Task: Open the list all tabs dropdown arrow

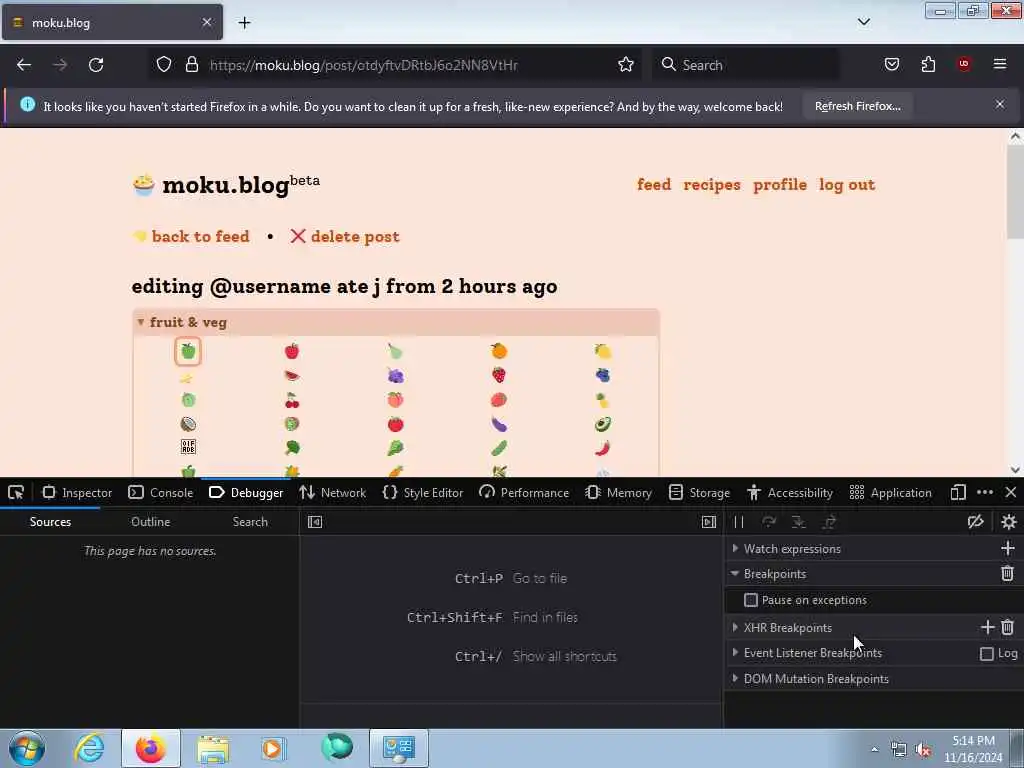Action: [863, 22]
